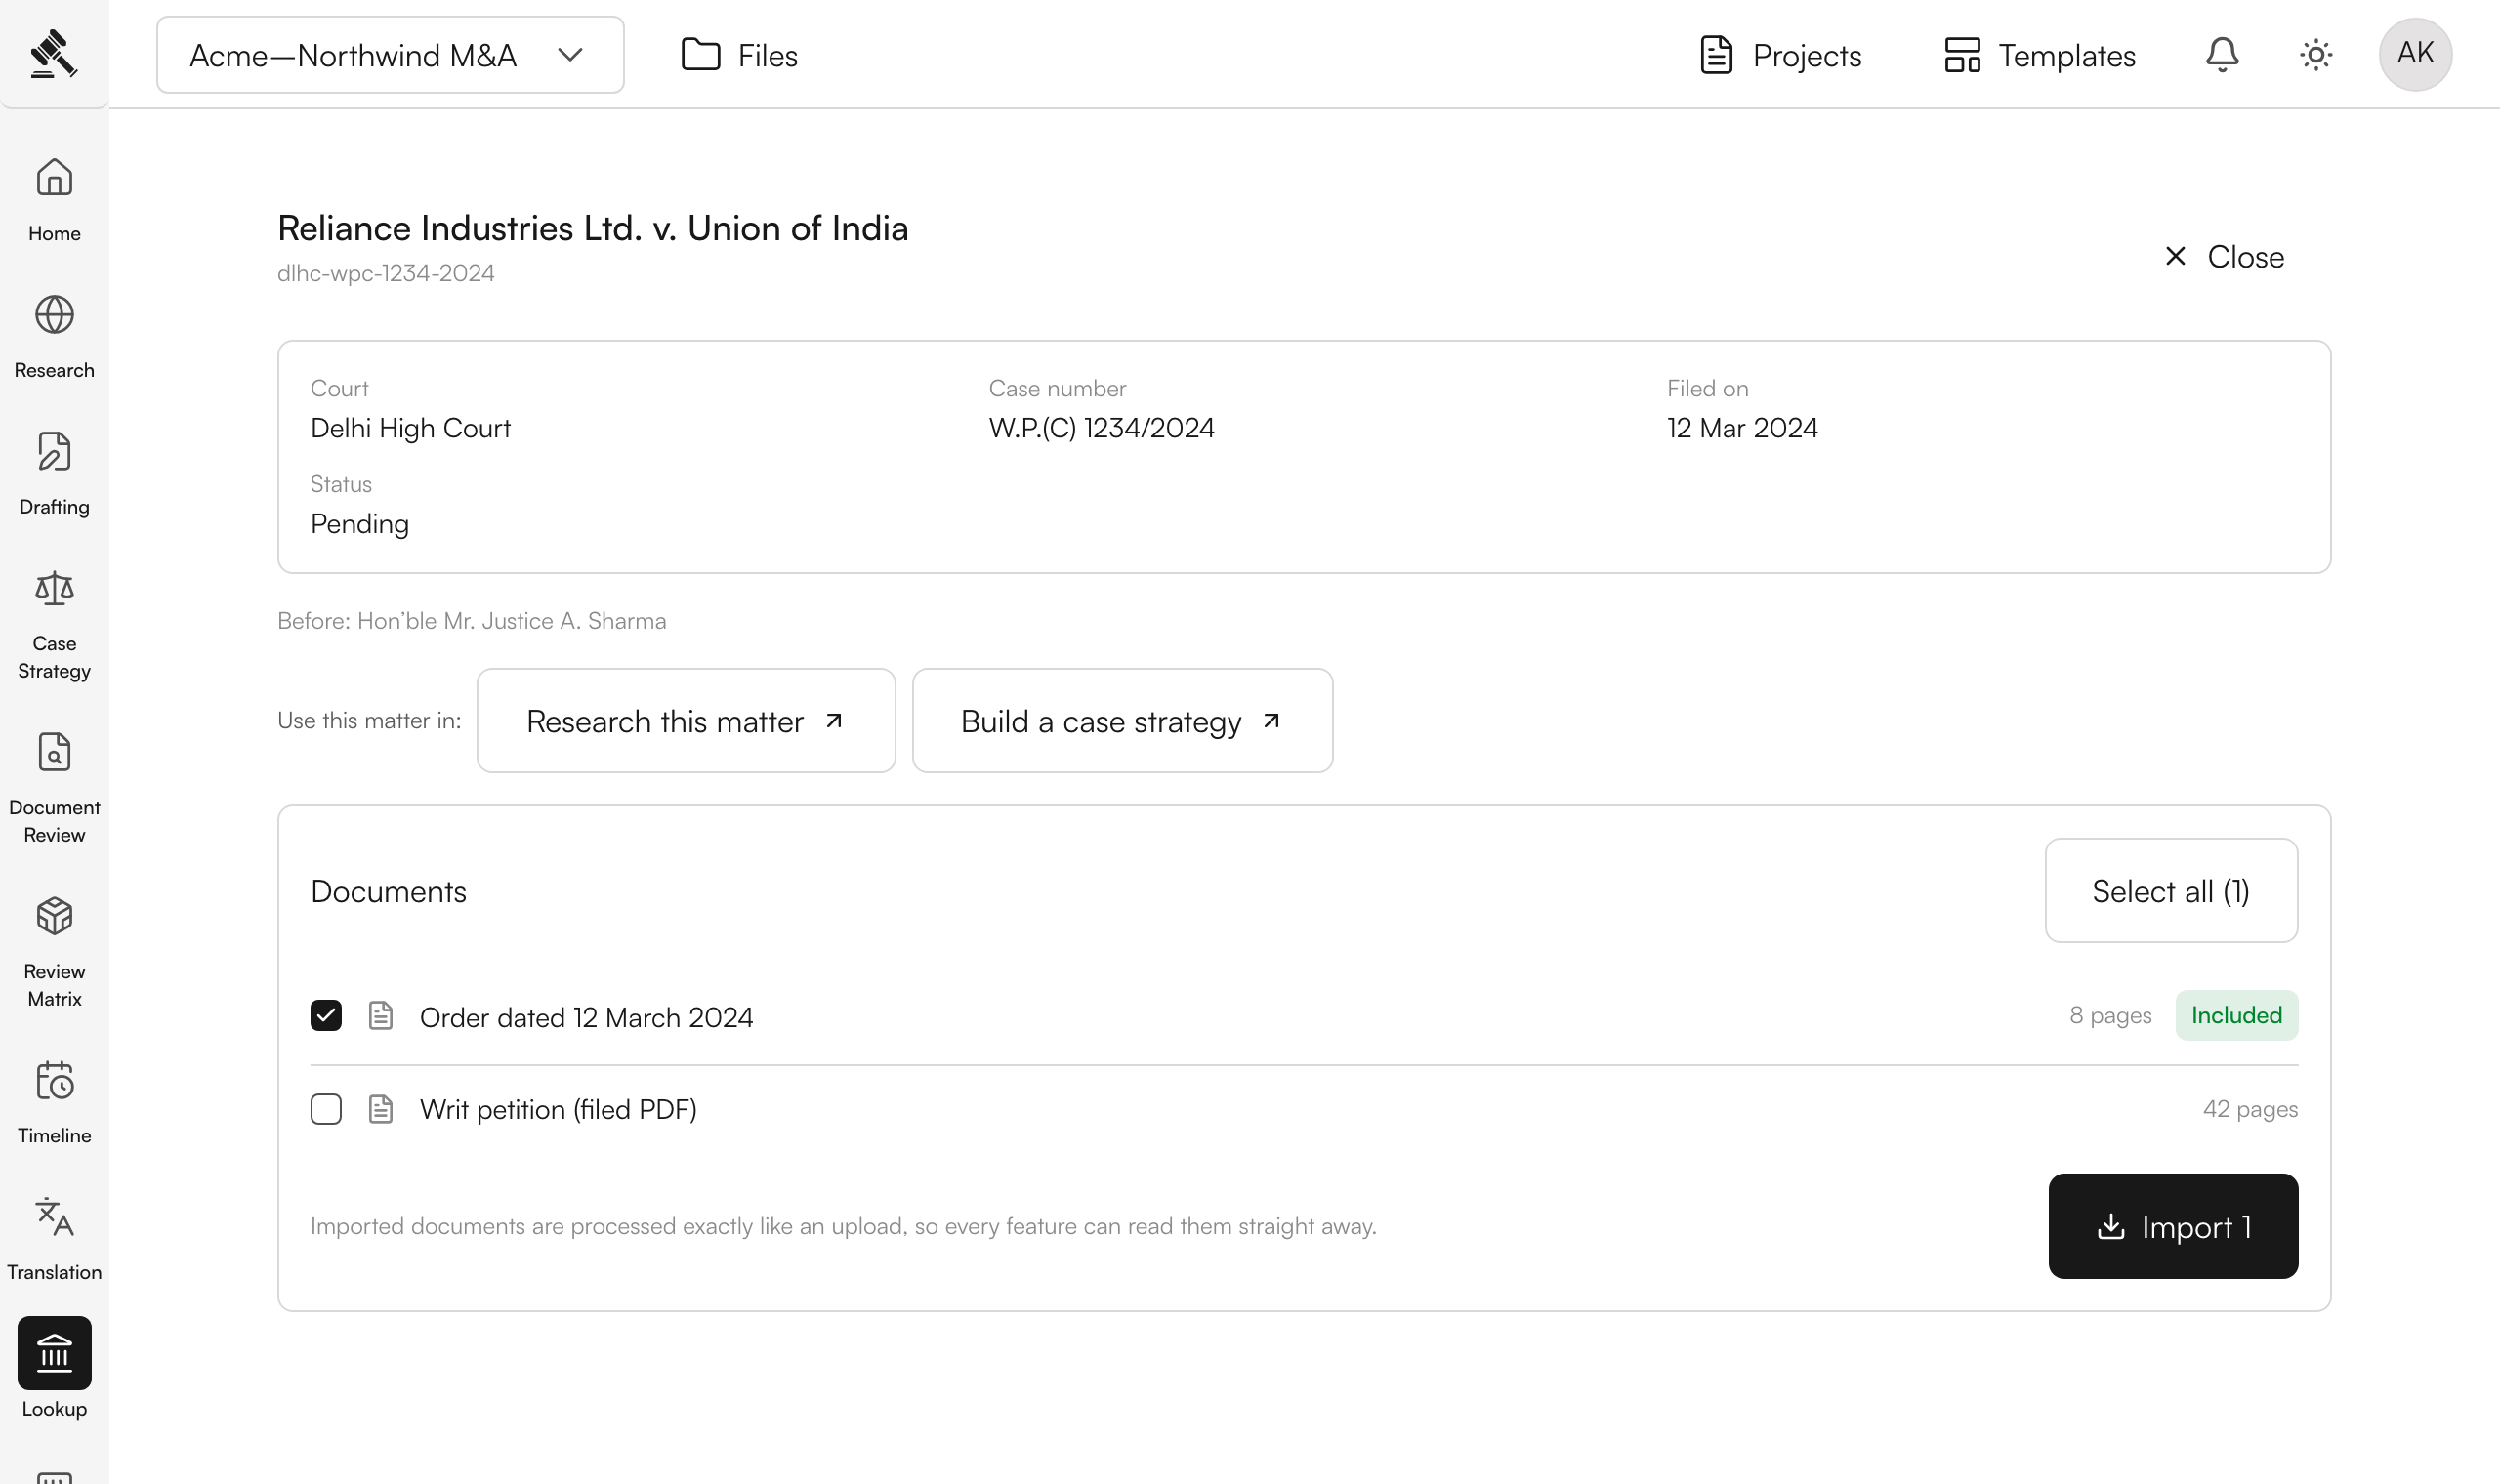The image size is (2500, 1484).
Task: Close the matter detail view
Action: pos(2223,257)
